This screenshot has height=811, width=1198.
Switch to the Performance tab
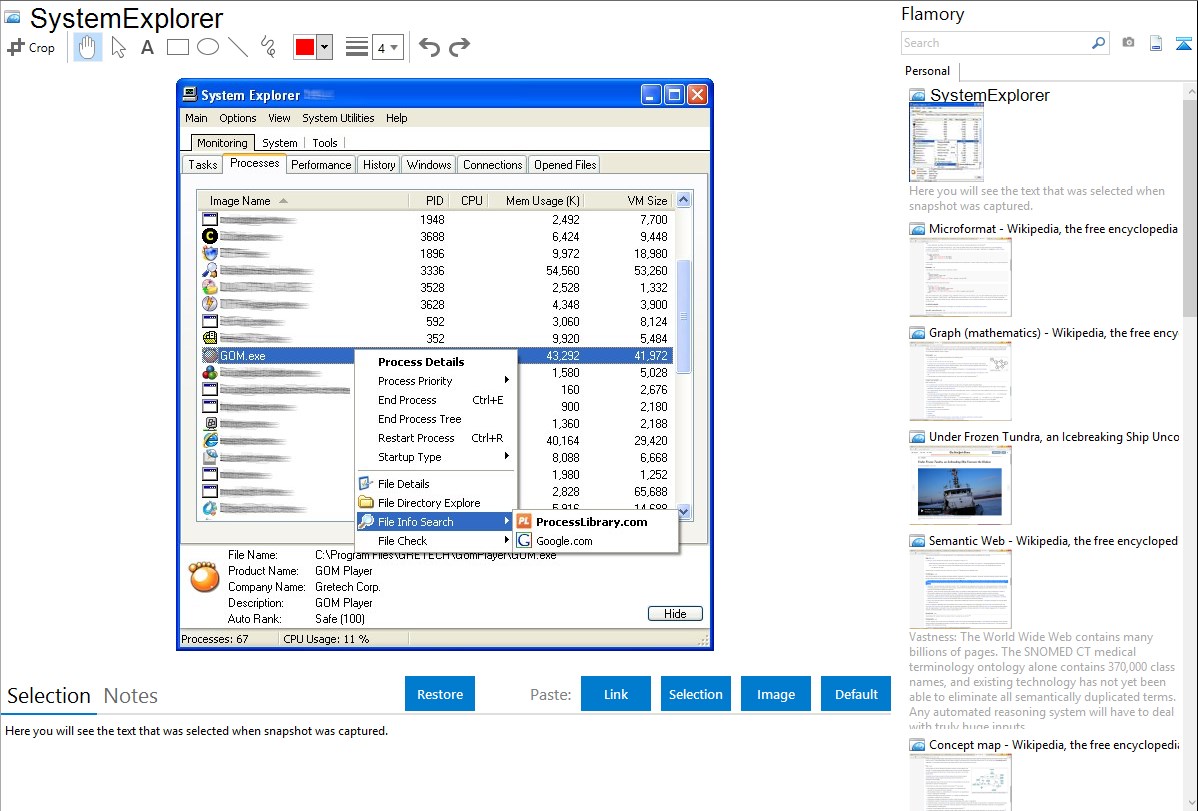[x=321, y=164]
